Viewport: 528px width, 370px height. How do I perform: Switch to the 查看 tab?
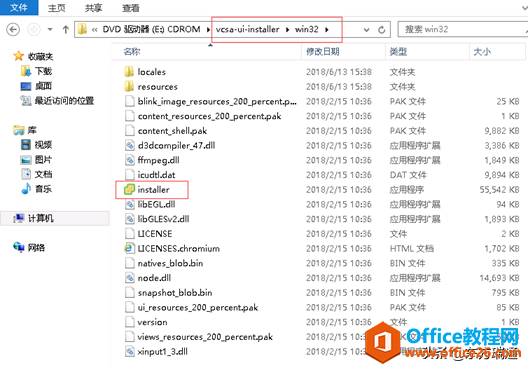[x=130, y=8]
